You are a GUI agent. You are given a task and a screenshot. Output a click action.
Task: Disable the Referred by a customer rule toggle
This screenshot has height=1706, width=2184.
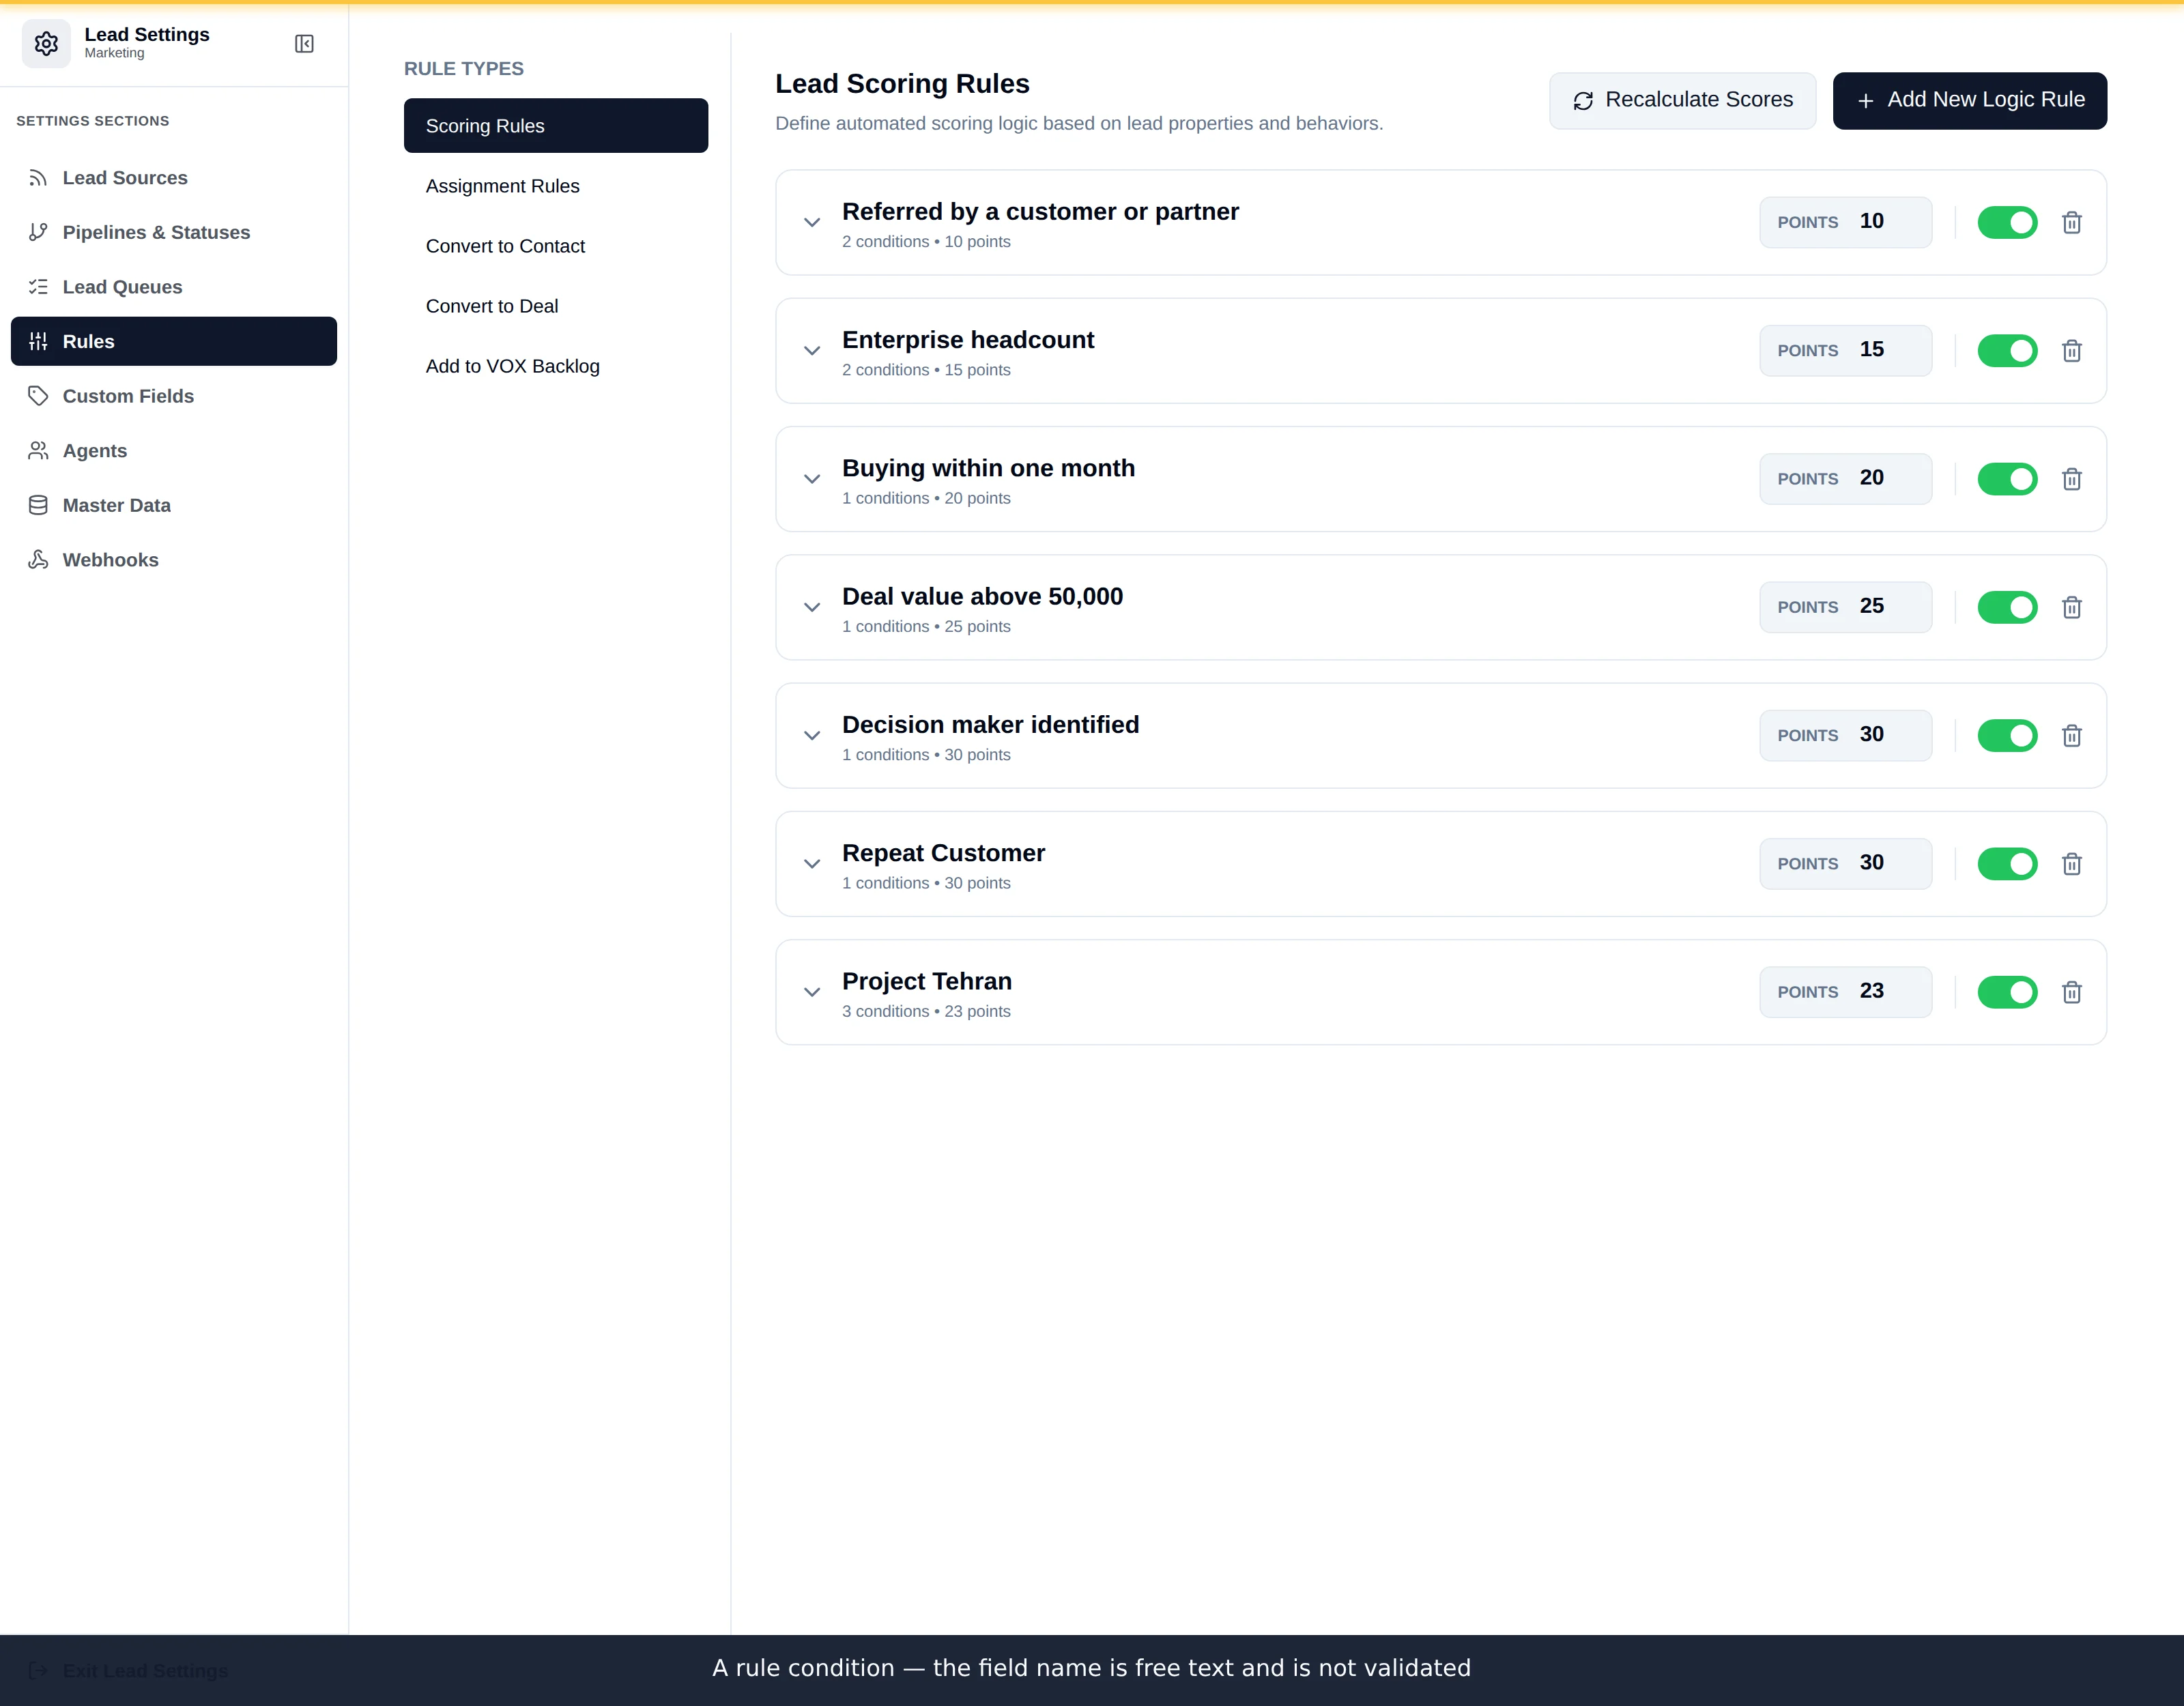pyautogui.click(x=2007, y=222)
